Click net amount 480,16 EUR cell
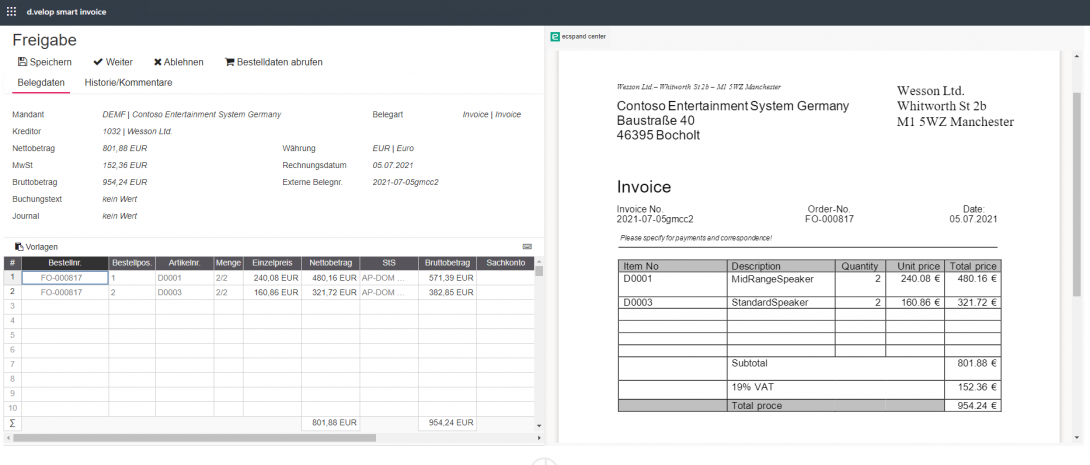 (330, 278)
